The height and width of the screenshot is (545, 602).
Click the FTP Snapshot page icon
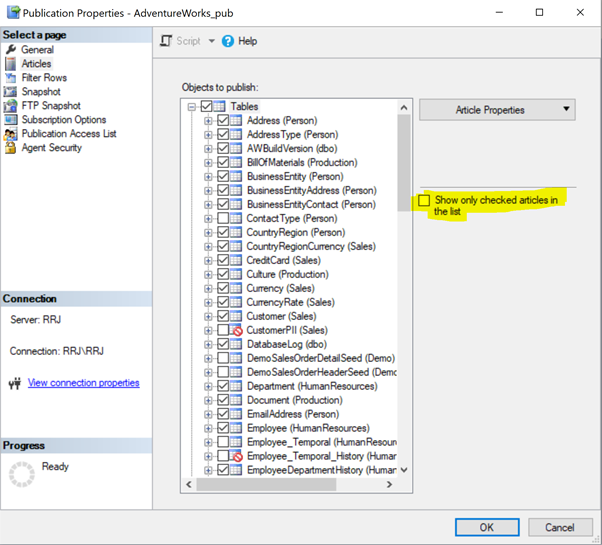[10, 106]
